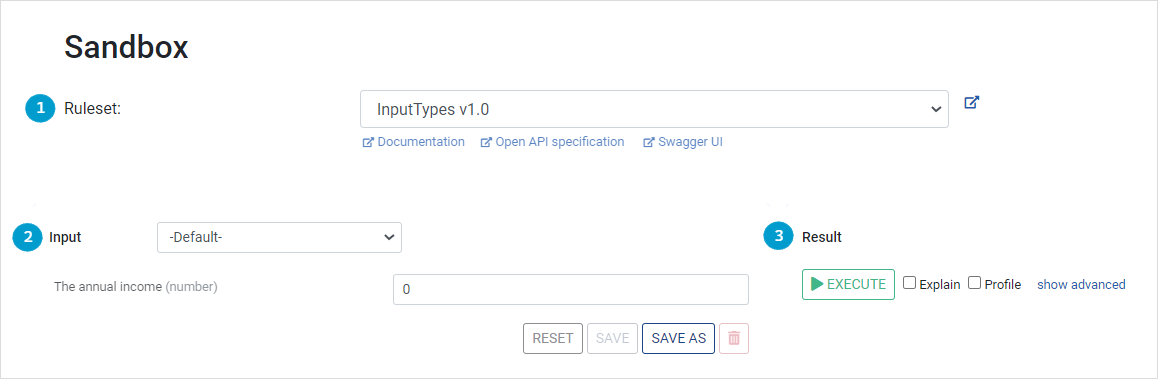This screenshot has width=1158, height=379.
Task: Open the Open API specification link
Action: (560, 142)
